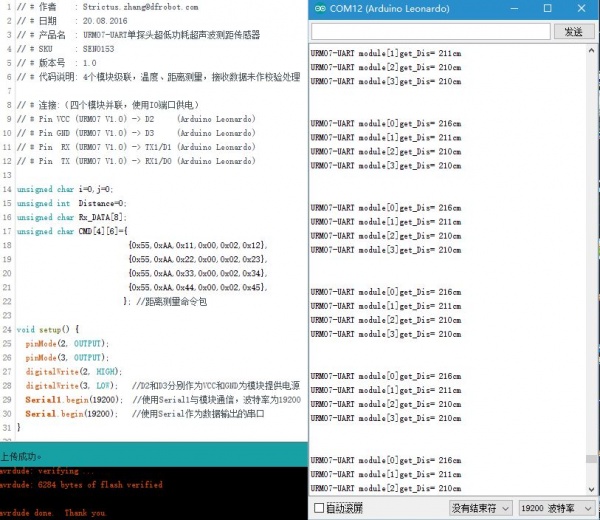Screen dimensions: 600x520
Task: Click version comment line '版本号 : 1.0'
Action: click(57, 63)
